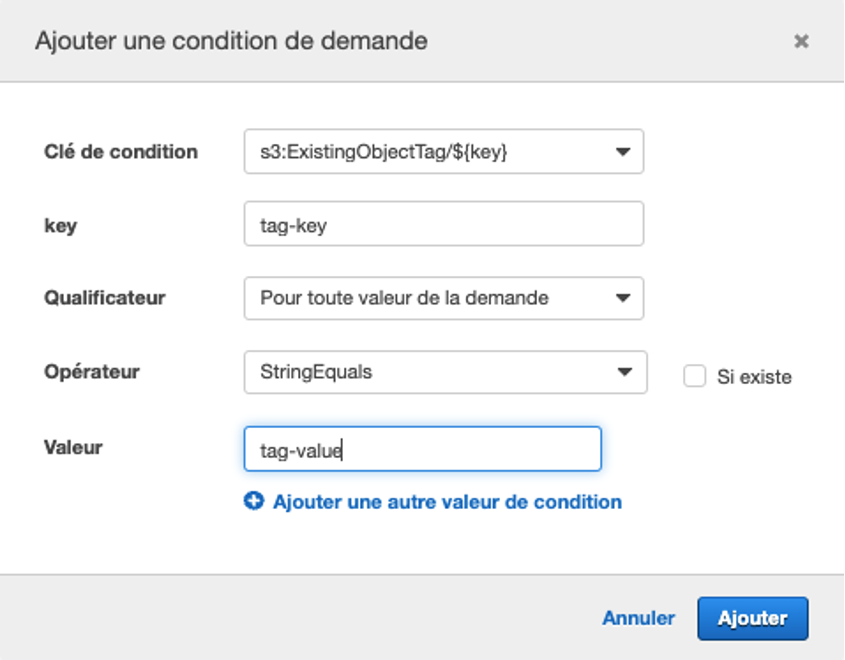Click the StringEquals caret arrow icon
This screenshot has height=660, width=845.
click(625, 372)
